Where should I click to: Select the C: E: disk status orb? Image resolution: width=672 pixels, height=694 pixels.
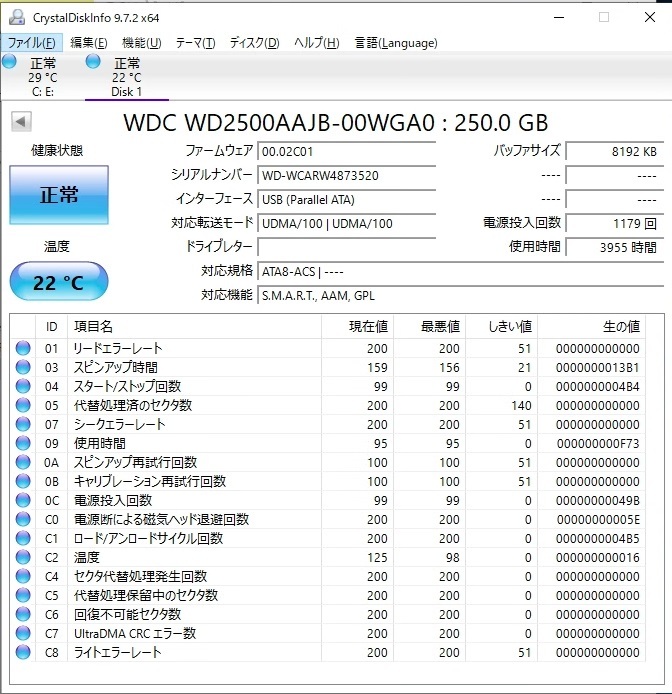(9, 62)
